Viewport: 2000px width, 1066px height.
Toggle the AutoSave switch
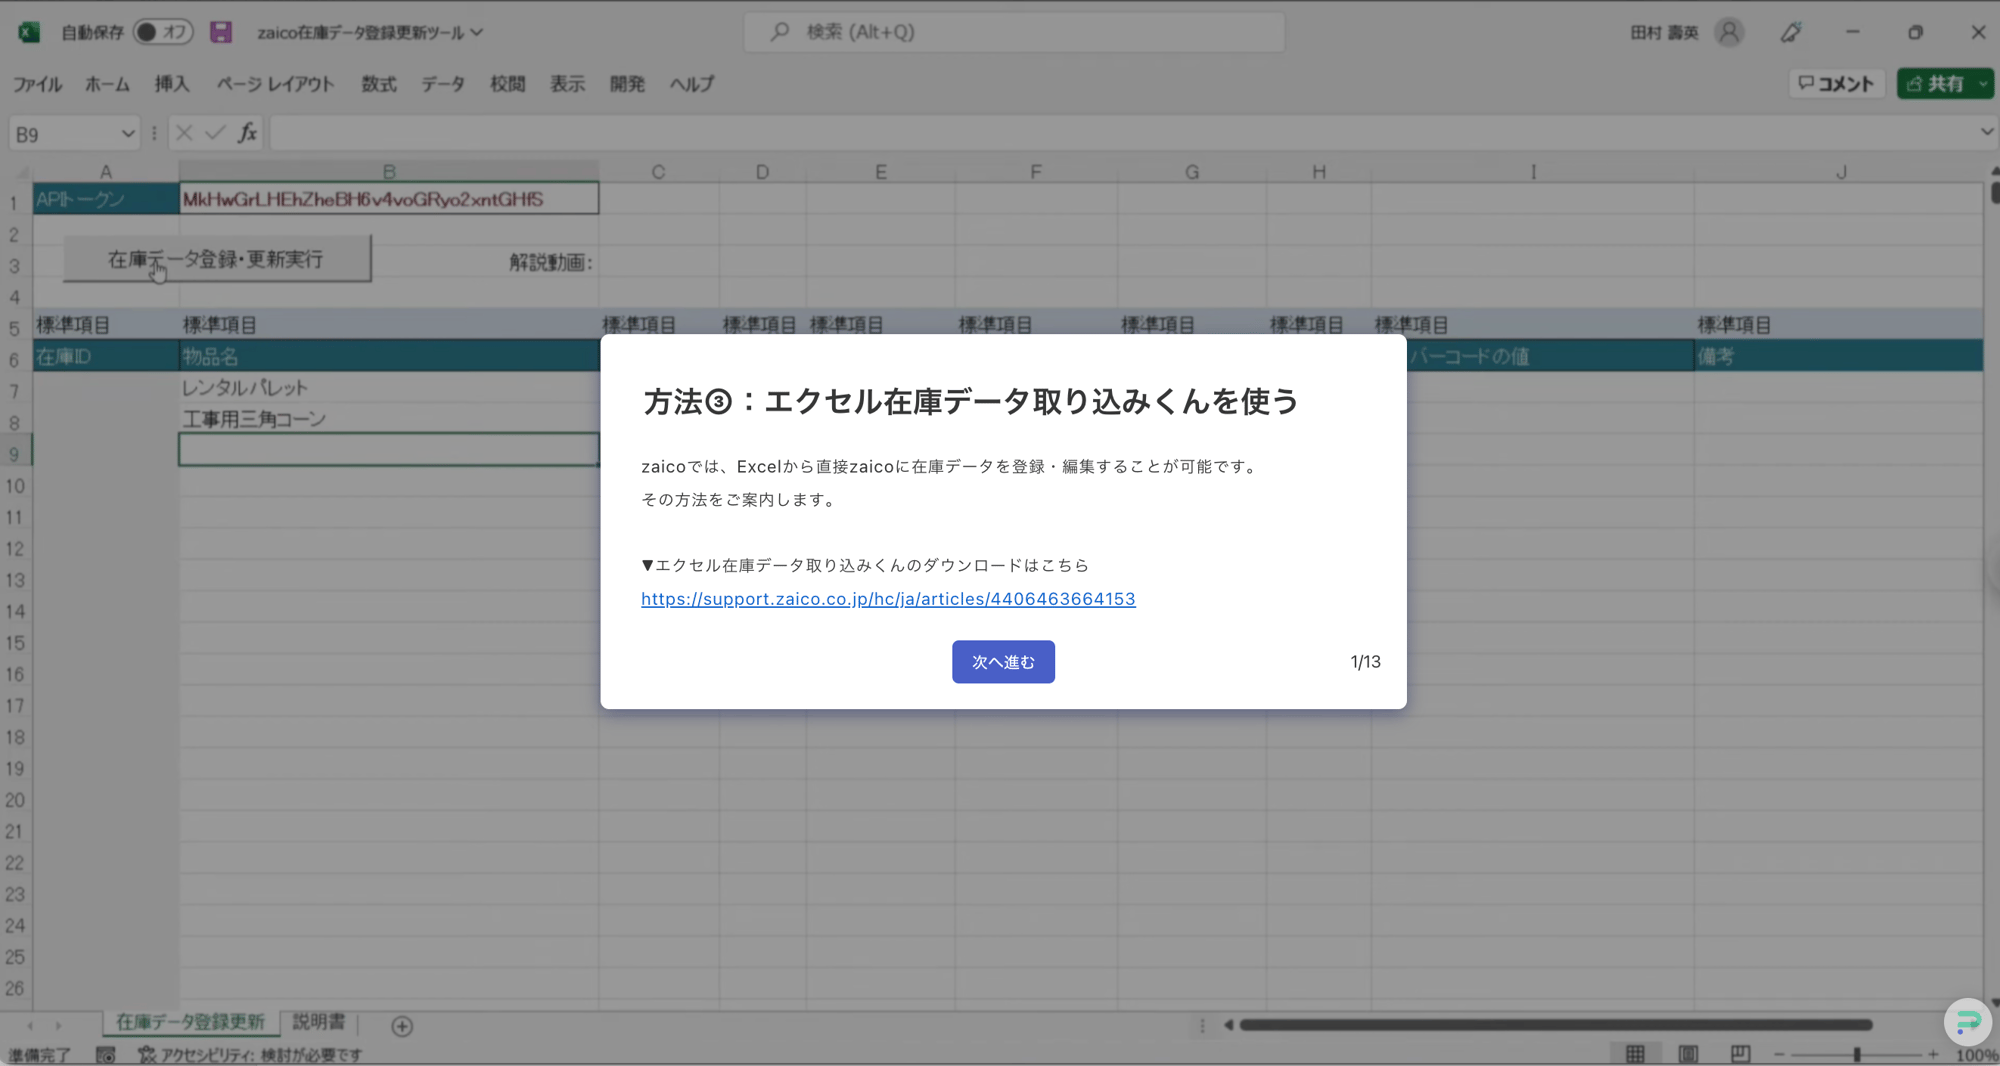pyautogui.click(x=163, y=32)
